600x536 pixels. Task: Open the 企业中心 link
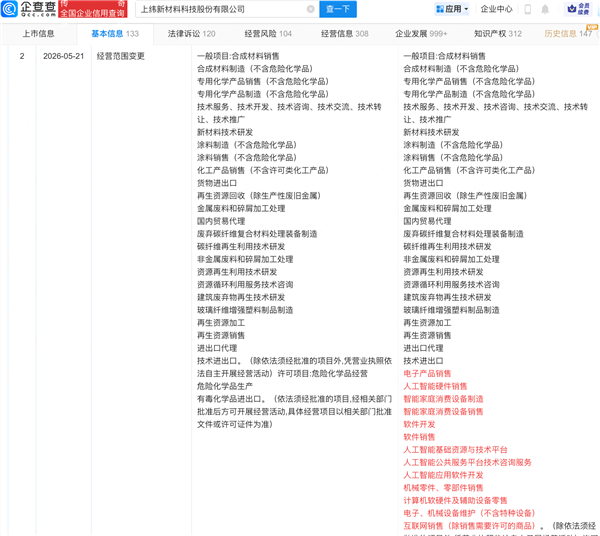point(496,9)
